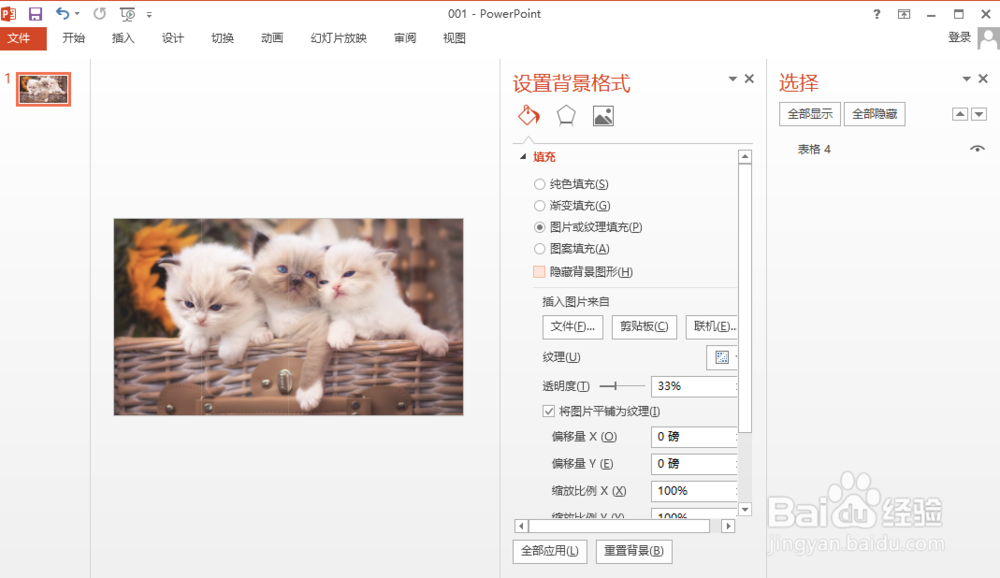Open 设置背景格式 pane options dropdown arrow
This screenshot has width=1000, height=578.
pos(733,78)
